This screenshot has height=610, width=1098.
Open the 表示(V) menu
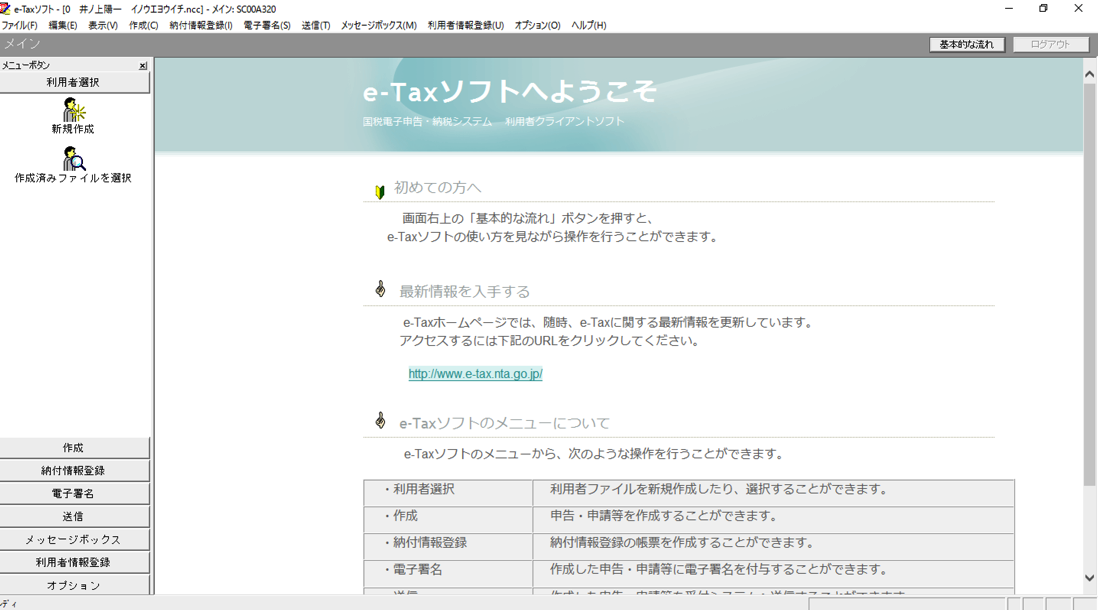pos(103,25)
